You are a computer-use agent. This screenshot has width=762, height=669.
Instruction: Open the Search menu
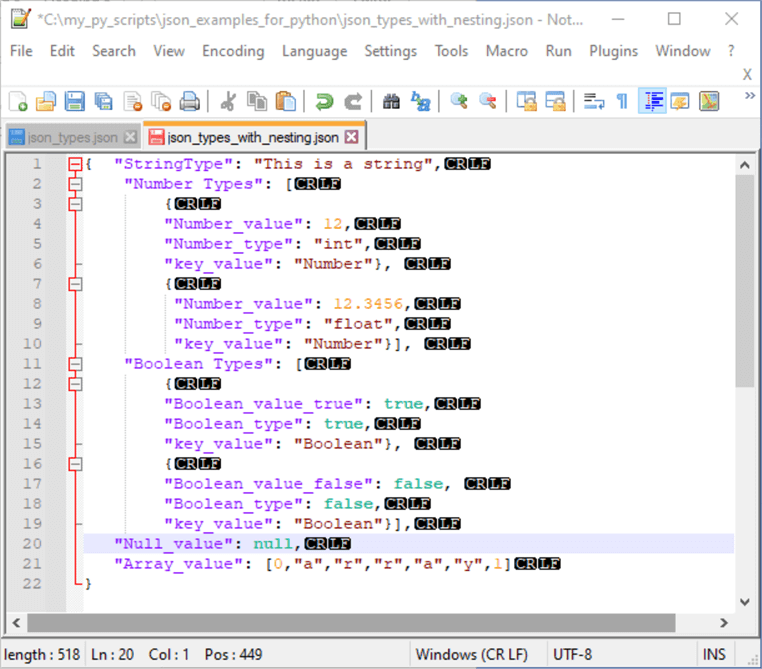(114, 51)
